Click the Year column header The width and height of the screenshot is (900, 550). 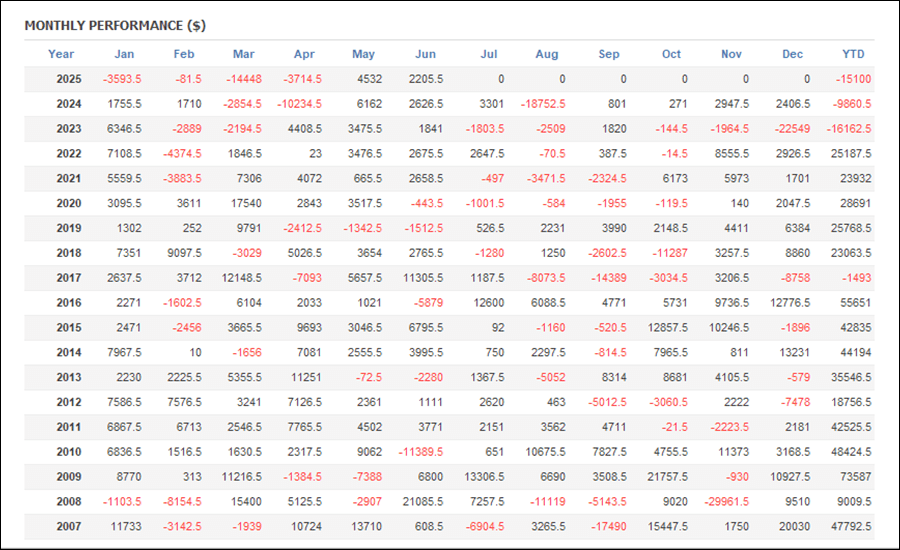point(61,54)
